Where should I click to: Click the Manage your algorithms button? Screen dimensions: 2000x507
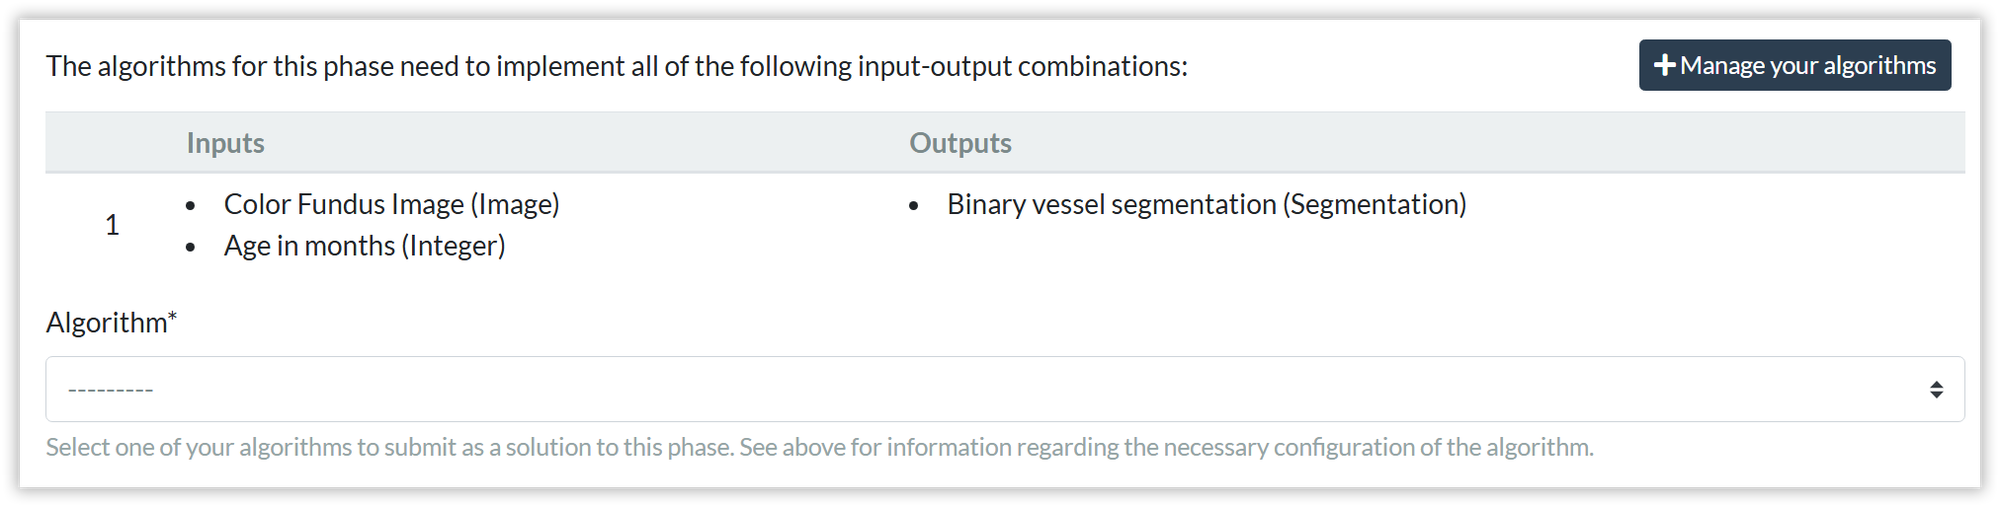click(1794, 65)
